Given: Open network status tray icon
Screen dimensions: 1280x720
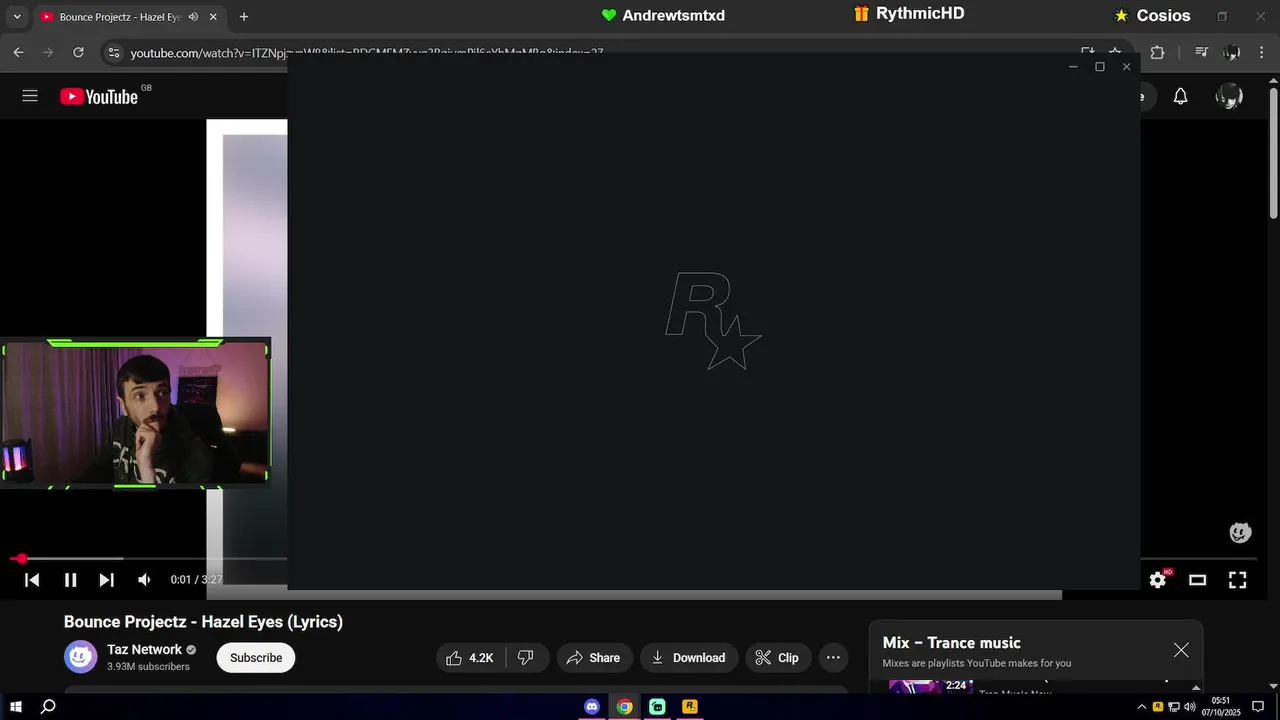Looking at the screenshot, I should 1174,706.
